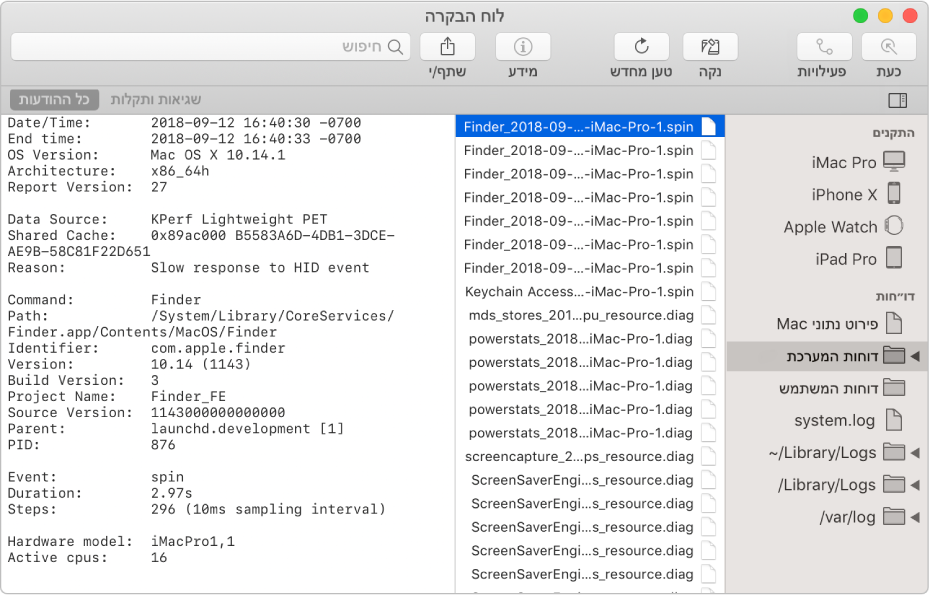931x596 pixels.
Task: Click the search field (חיפוש)
Action: 210,47
